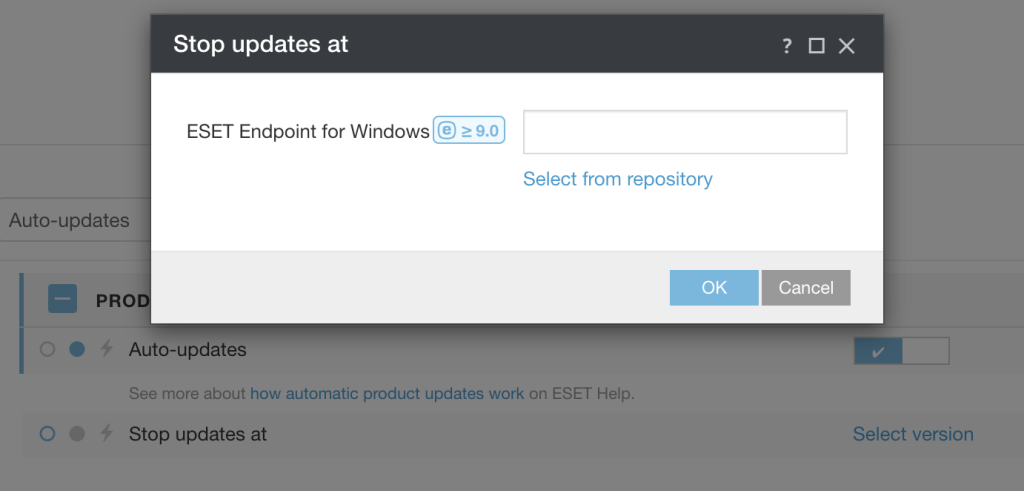Maximize the Stop updates at dialog
Screen dimensions: 1024x491
click(816, 46)
